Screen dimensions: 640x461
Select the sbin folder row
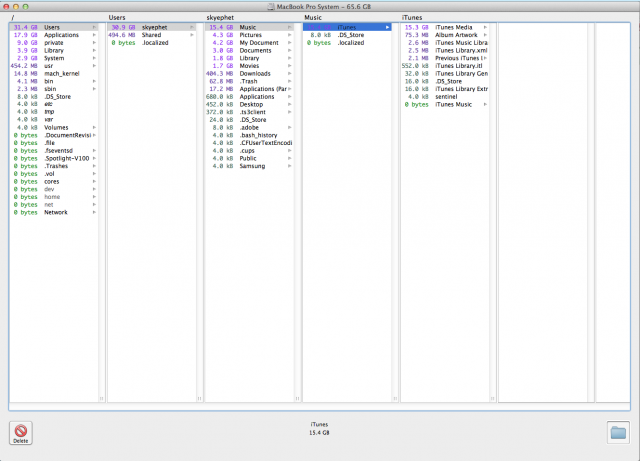point(54,89)
